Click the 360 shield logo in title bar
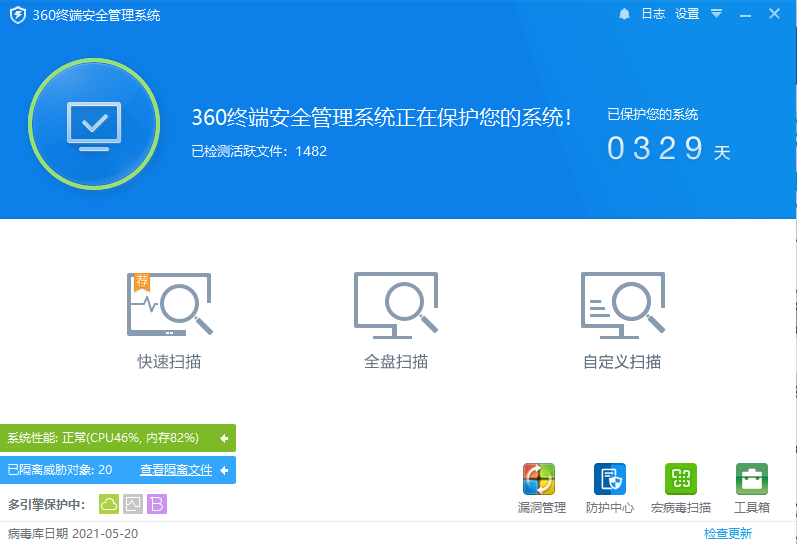Viewport: 797px width, 544px height. point(18,15)
